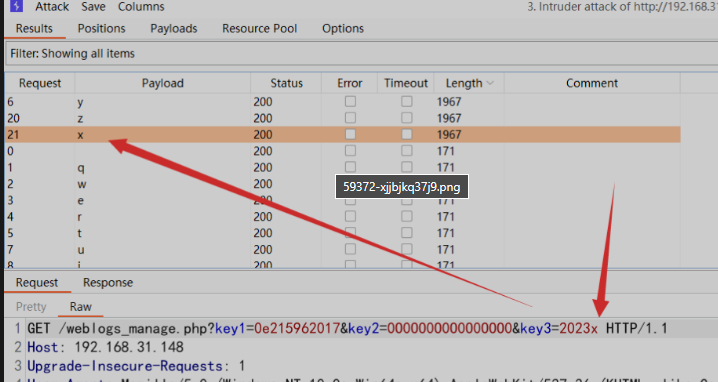The height and width of the screenshot is (382, 718).
Task: Open the Response message tab
Action: click(108, 283)
